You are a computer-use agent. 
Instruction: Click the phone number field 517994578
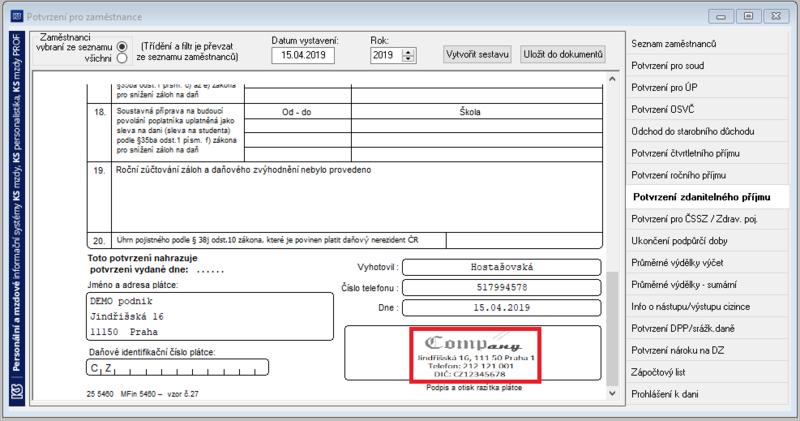tap(502, 287)
